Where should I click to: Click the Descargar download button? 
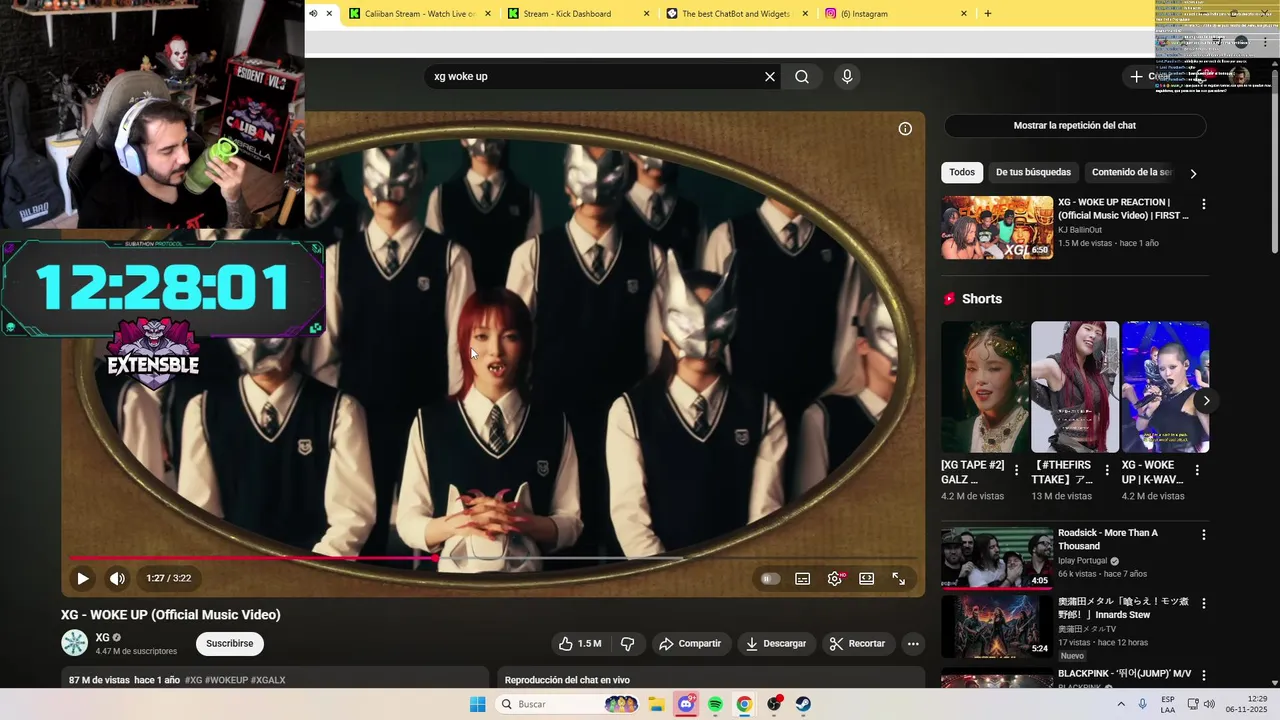776,644
